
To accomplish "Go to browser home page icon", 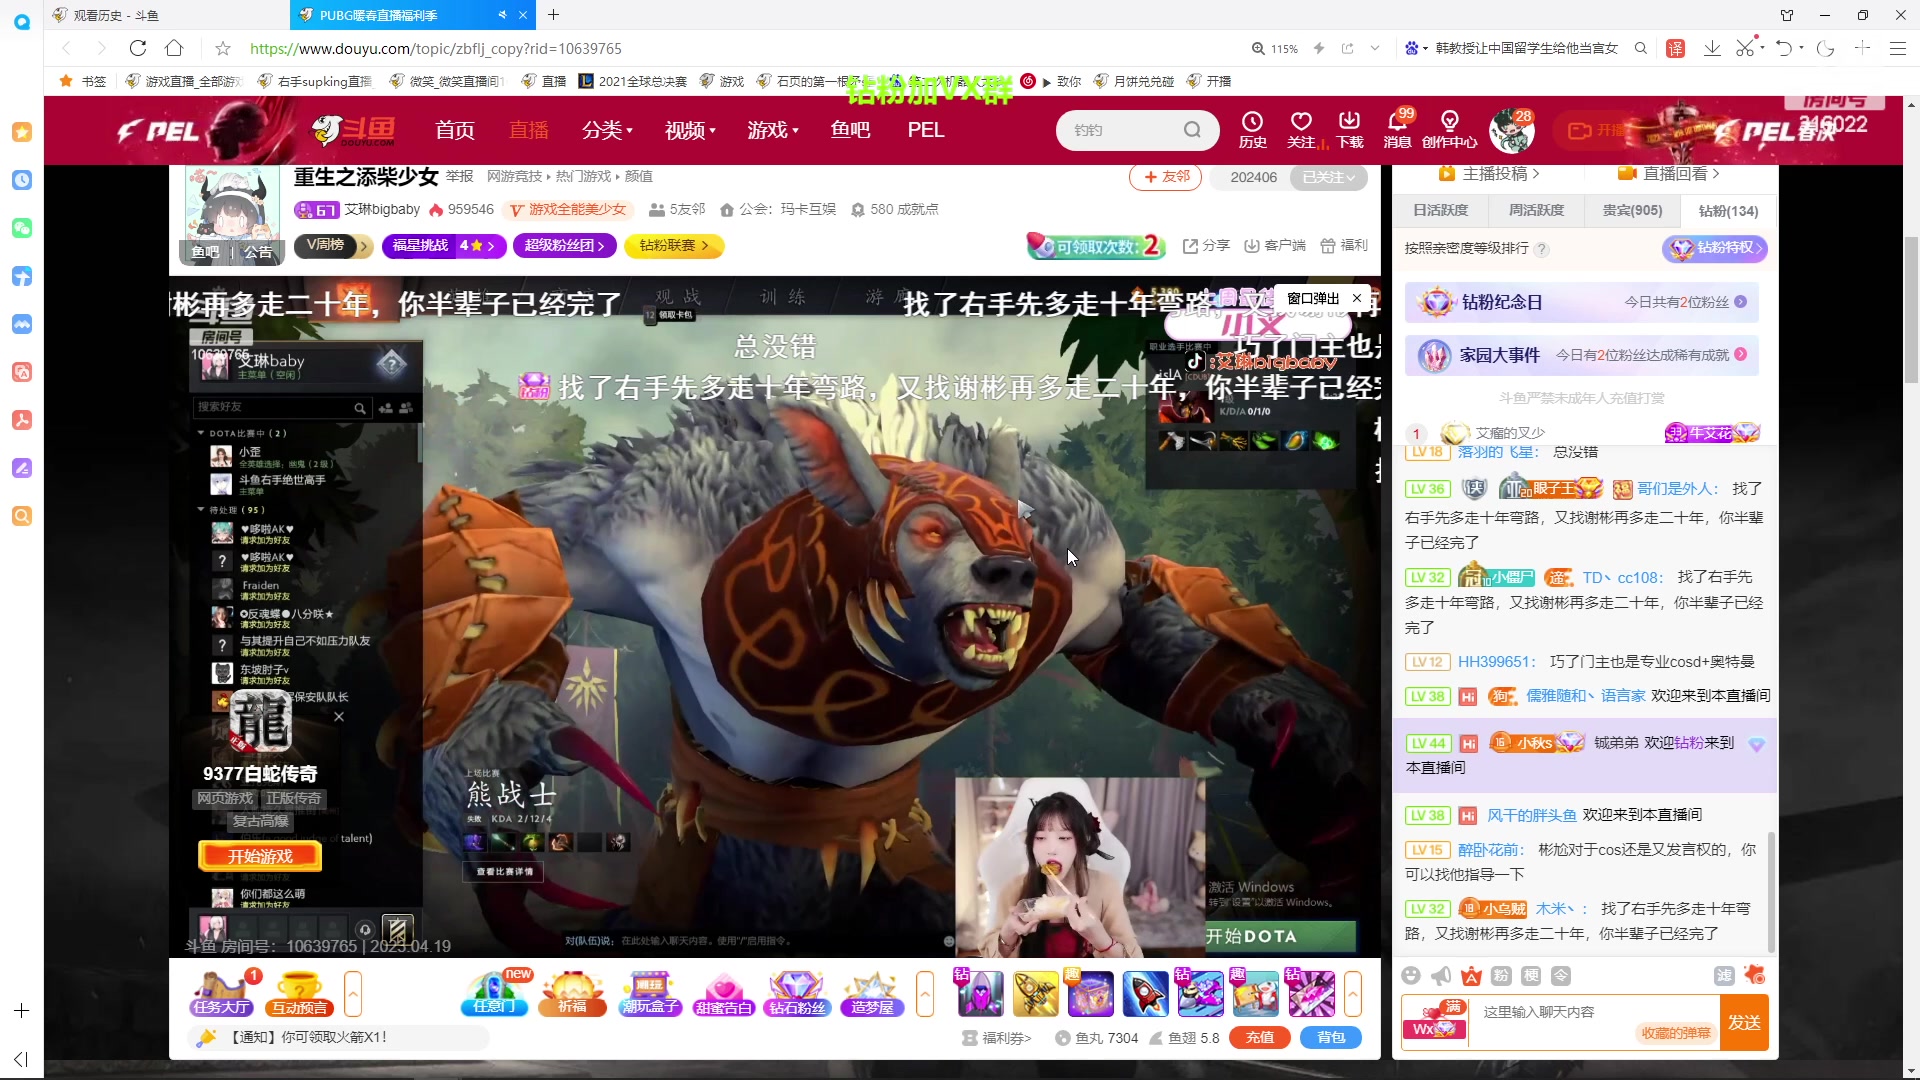I will click(x=174, y=48).
